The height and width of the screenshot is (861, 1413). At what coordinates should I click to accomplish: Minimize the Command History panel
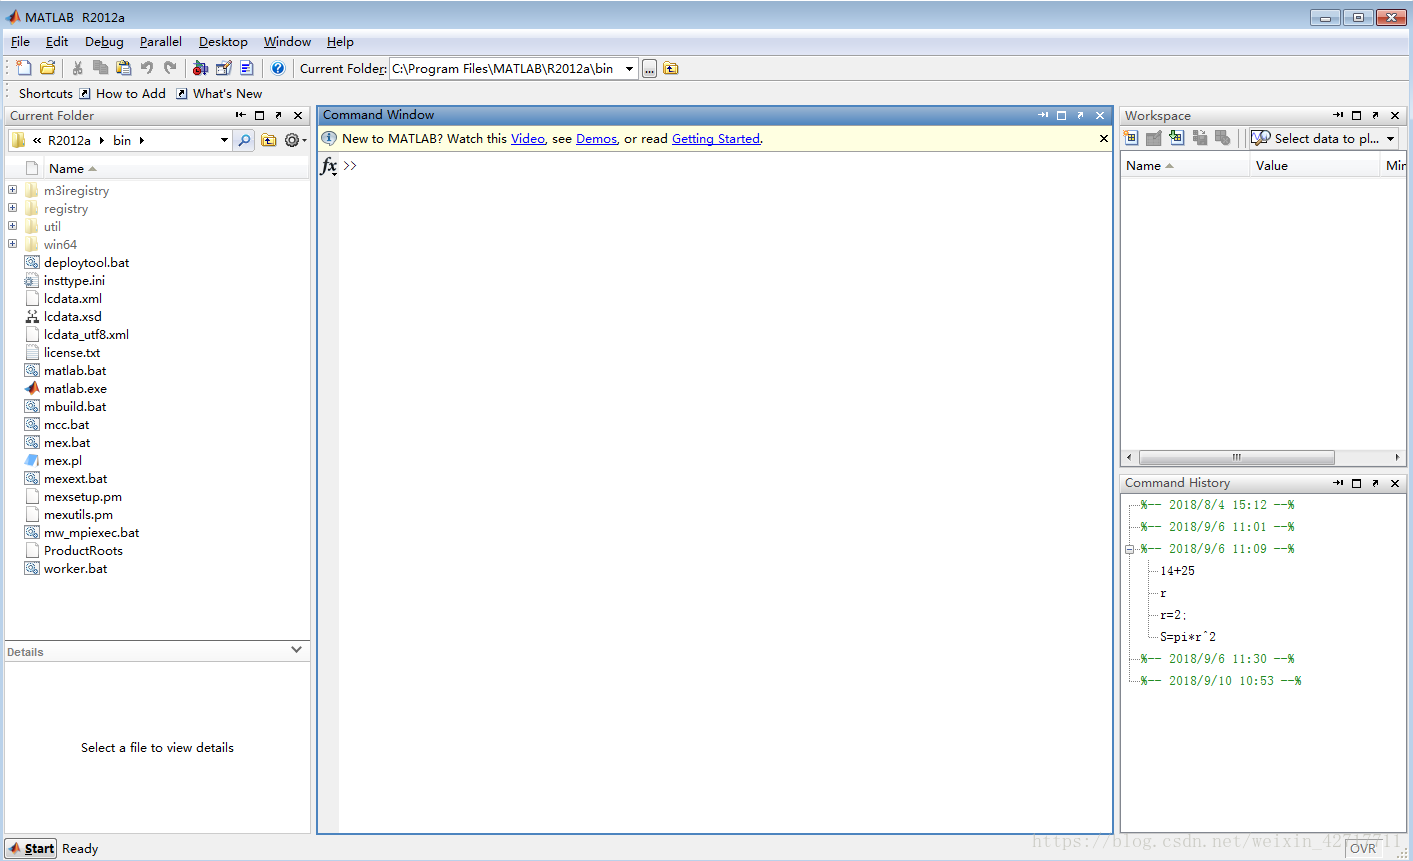coord(1338,483)
